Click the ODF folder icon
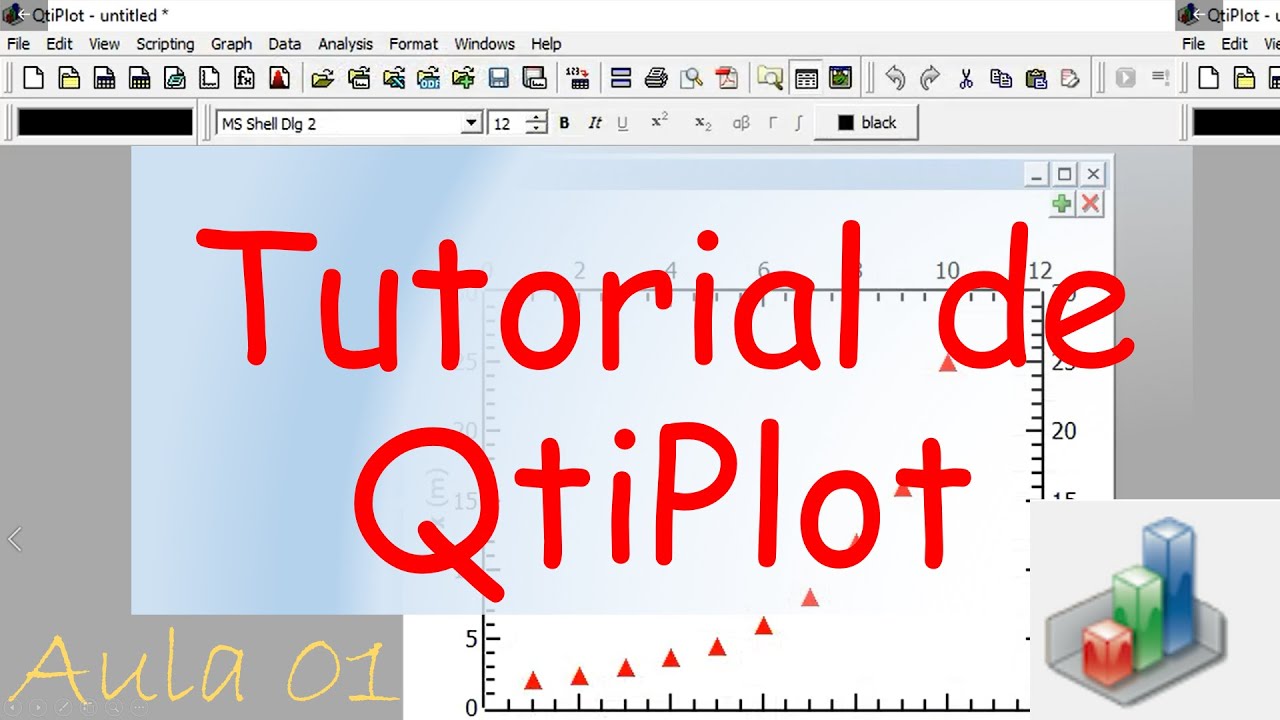Screen dimensions: 1280x720 [429, 78]
